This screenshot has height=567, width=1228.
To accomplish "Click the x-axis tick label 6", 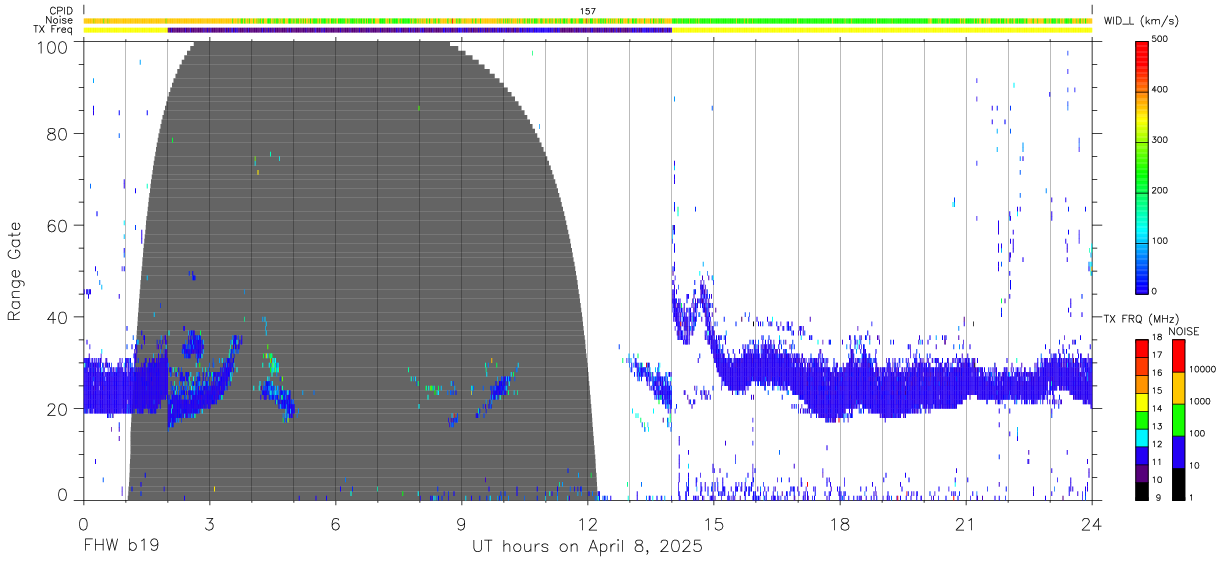I will [336, 523].
